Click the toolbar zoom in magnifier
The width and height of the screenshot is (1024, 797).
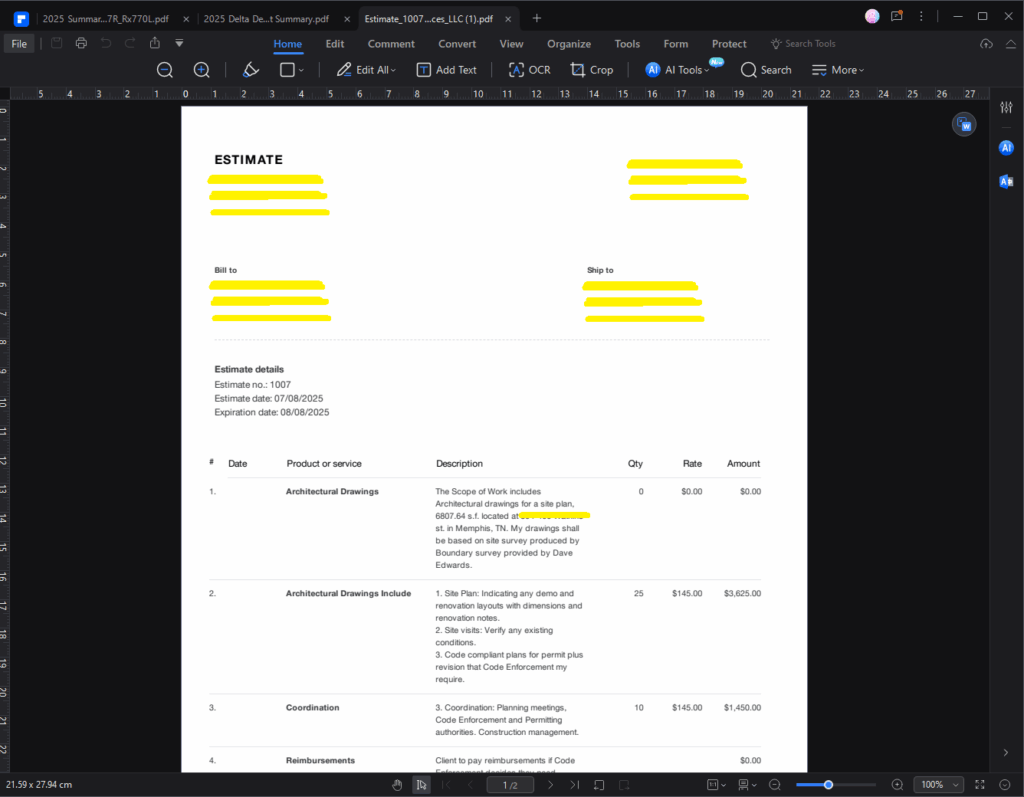pos(202,70)
